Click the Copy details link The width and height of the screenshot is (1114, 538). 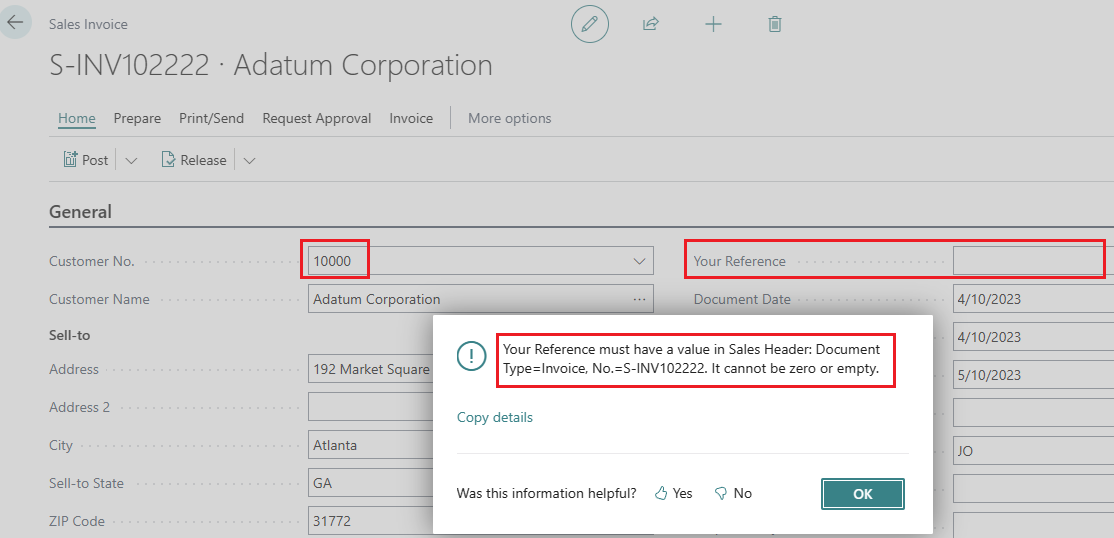pos(495,417)
